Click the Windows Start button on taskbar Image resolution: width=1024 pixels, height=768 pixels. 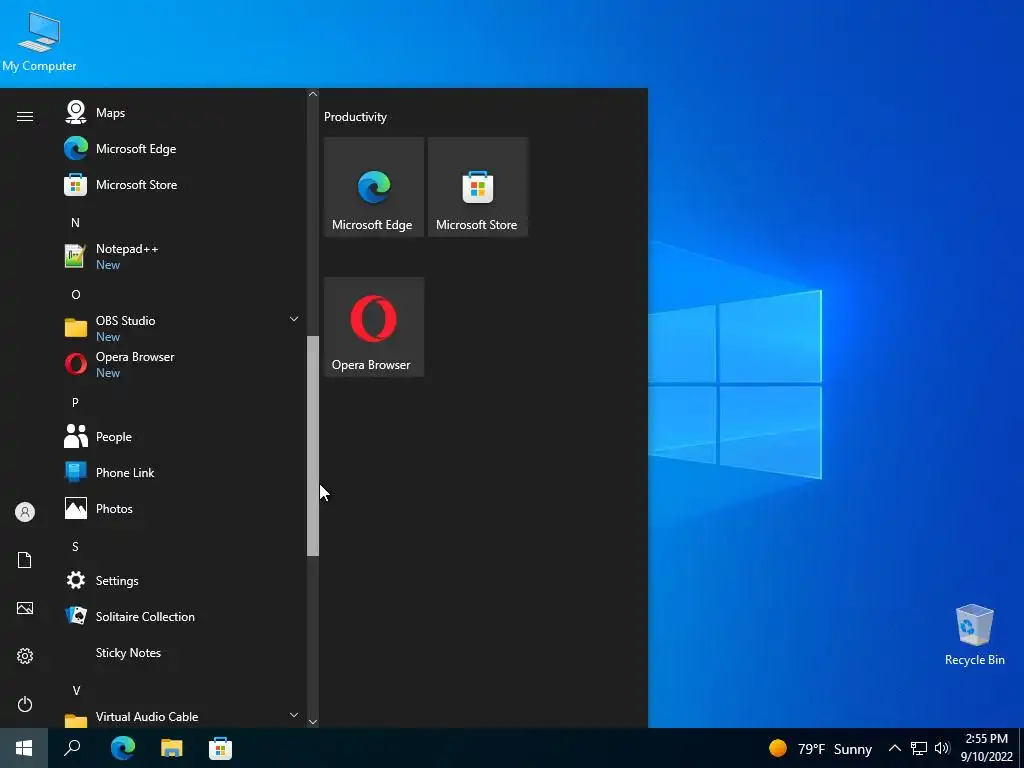[x=24, y=748]
